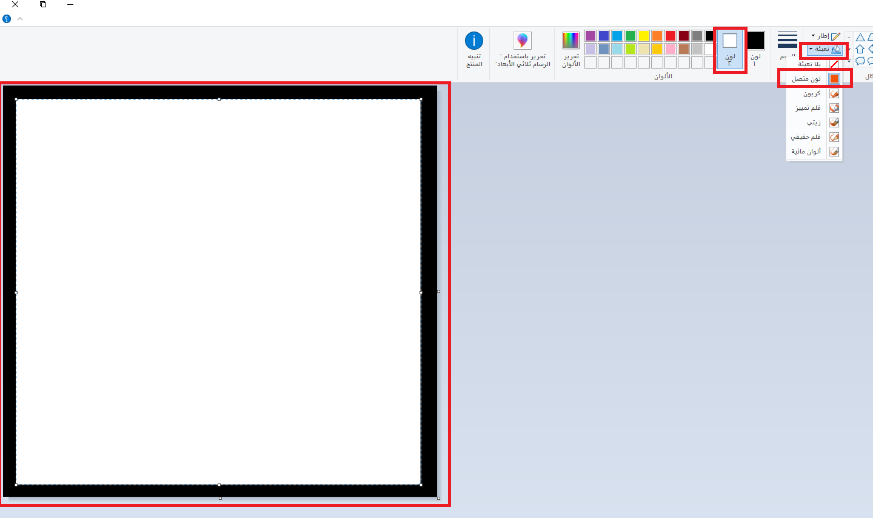Pick the light gray palette swatch
The width and height of the screenshot is (873, 518).
697,50
